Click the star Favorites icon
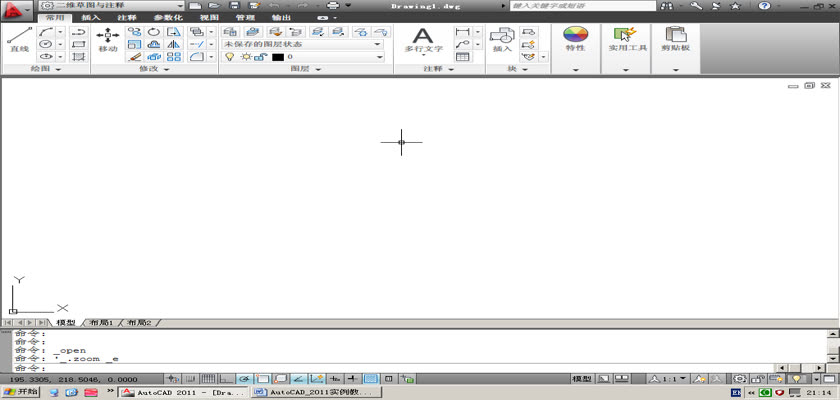840x400 pixels. (736, 5)
